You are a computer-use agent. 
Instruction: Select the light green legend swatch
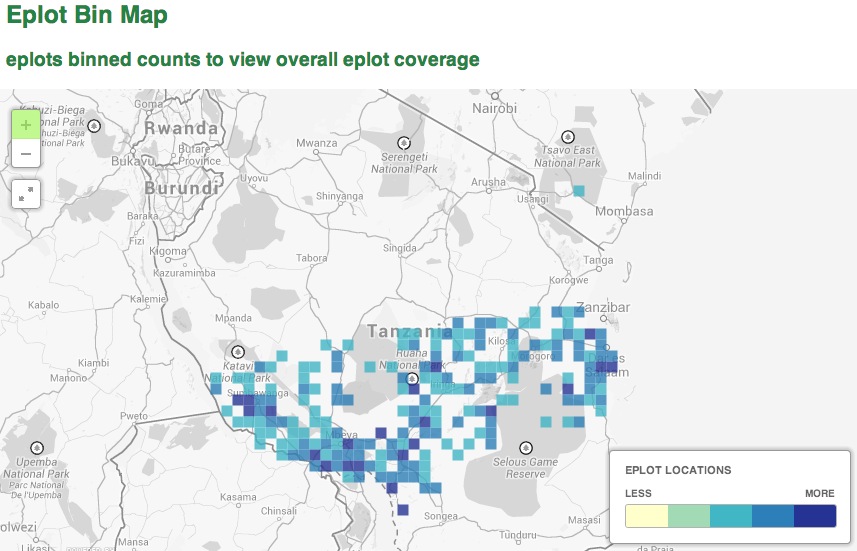(689, 516)
